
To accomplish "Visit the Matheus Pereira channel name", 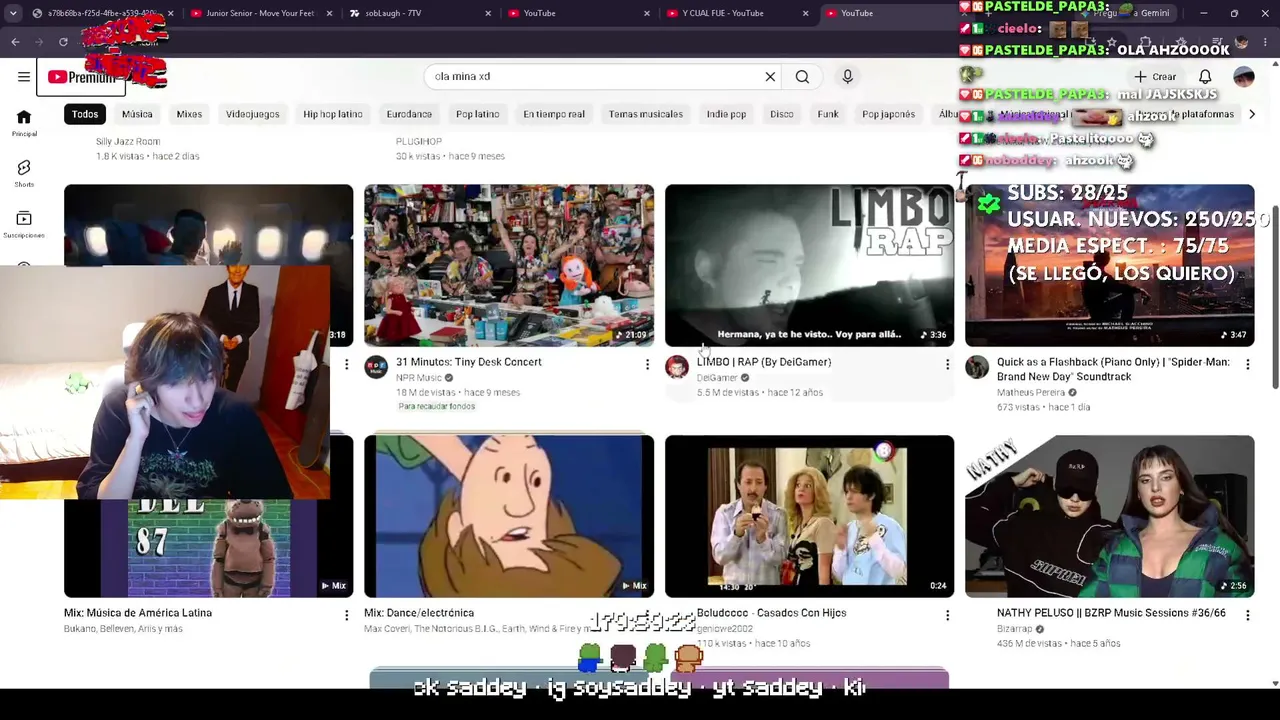I will pyautogui.click(x=1031, y=393).
